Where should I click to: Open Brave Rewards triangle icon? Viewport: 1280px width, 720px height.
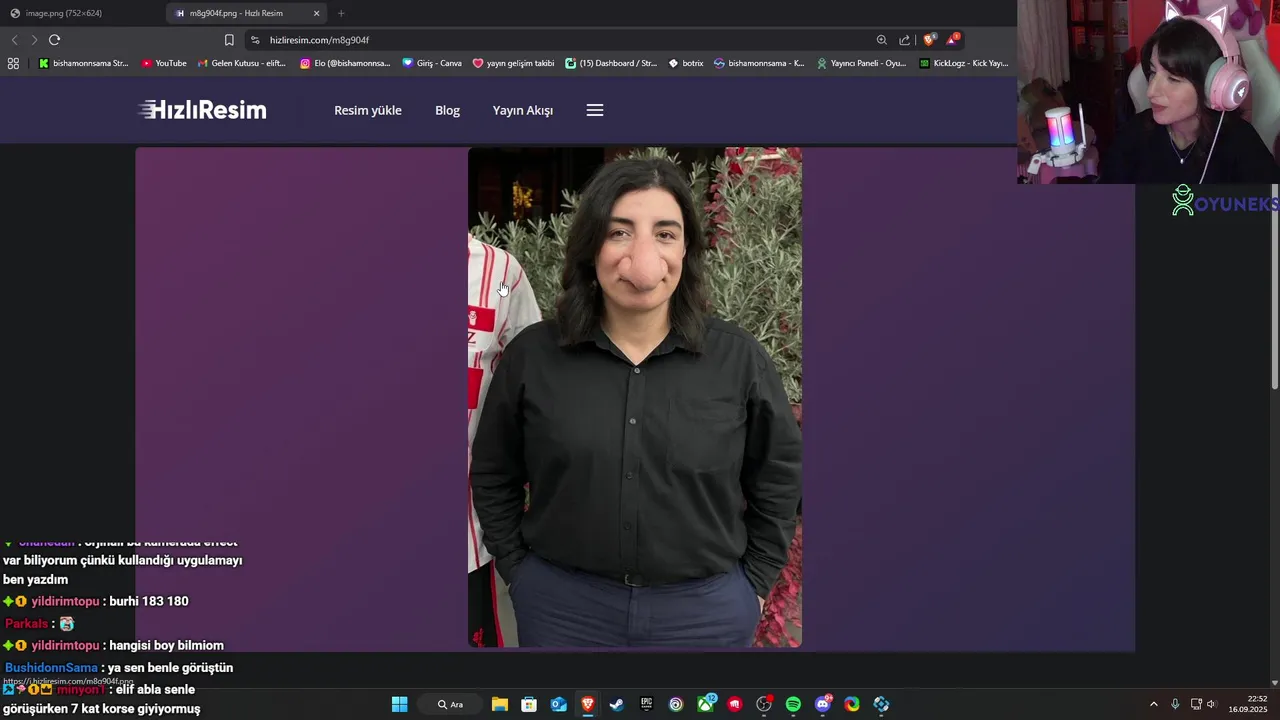click(x=952, y=40)
